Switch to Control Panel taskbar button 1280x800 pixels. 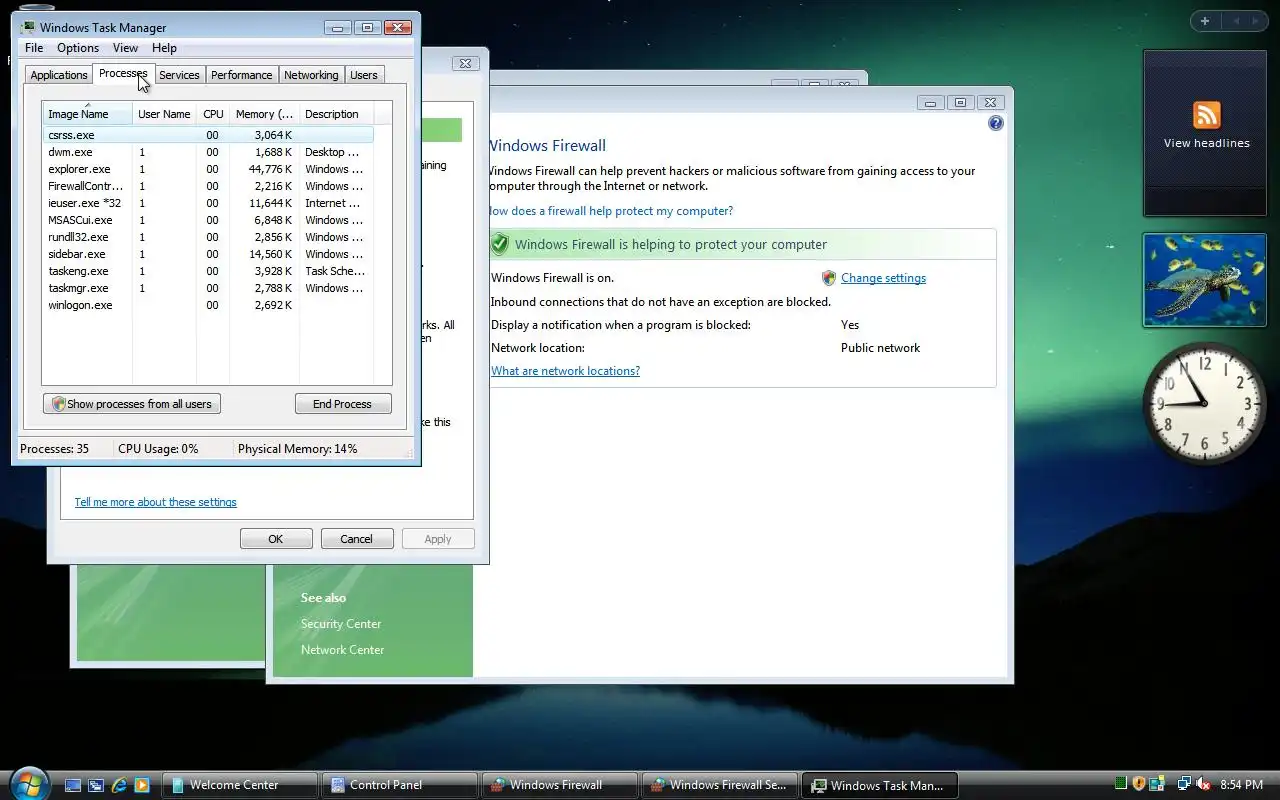point(399,785)
